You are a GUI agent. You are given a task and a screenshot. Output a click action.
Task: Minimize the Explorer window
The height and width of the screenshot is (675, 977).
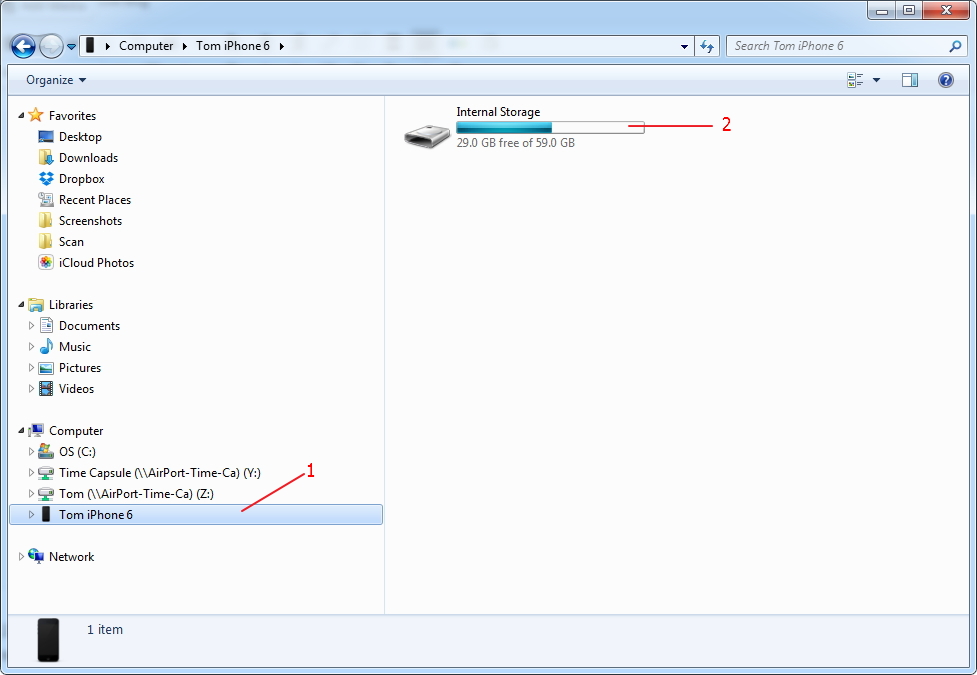click(882, 11)
